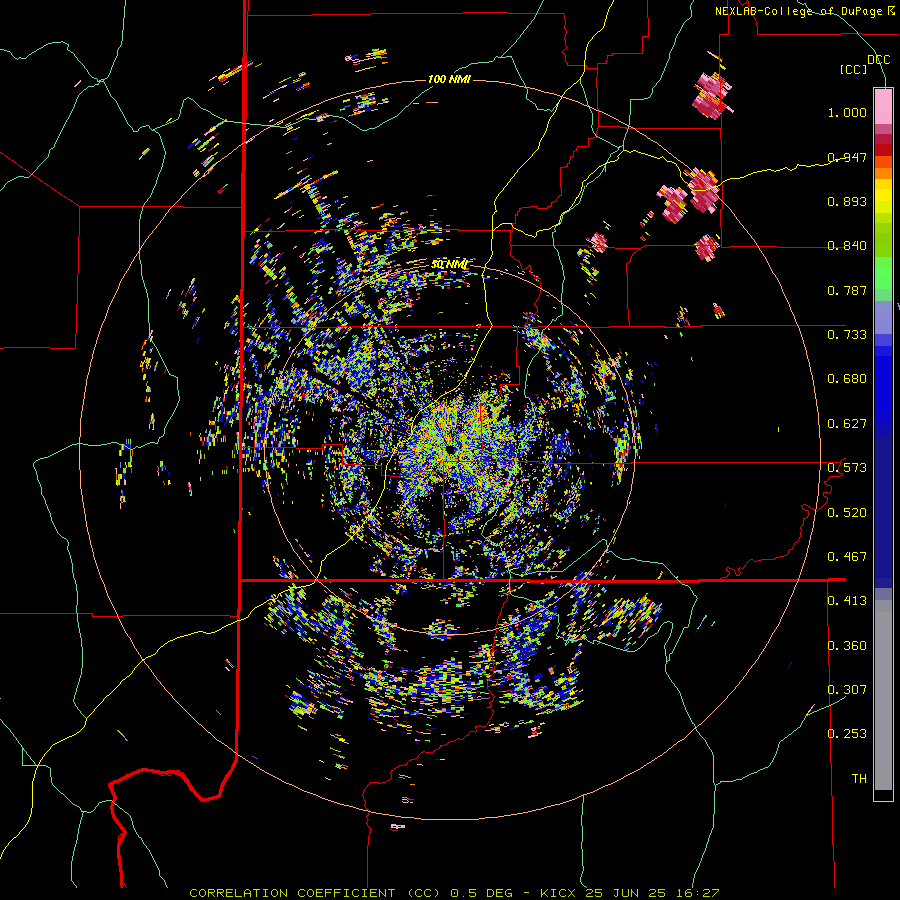The width and height of the screenshot is (900, 900).
Task: Click the 0.840 color scale value
Action: pyautogui.click(x=847, y=246)
